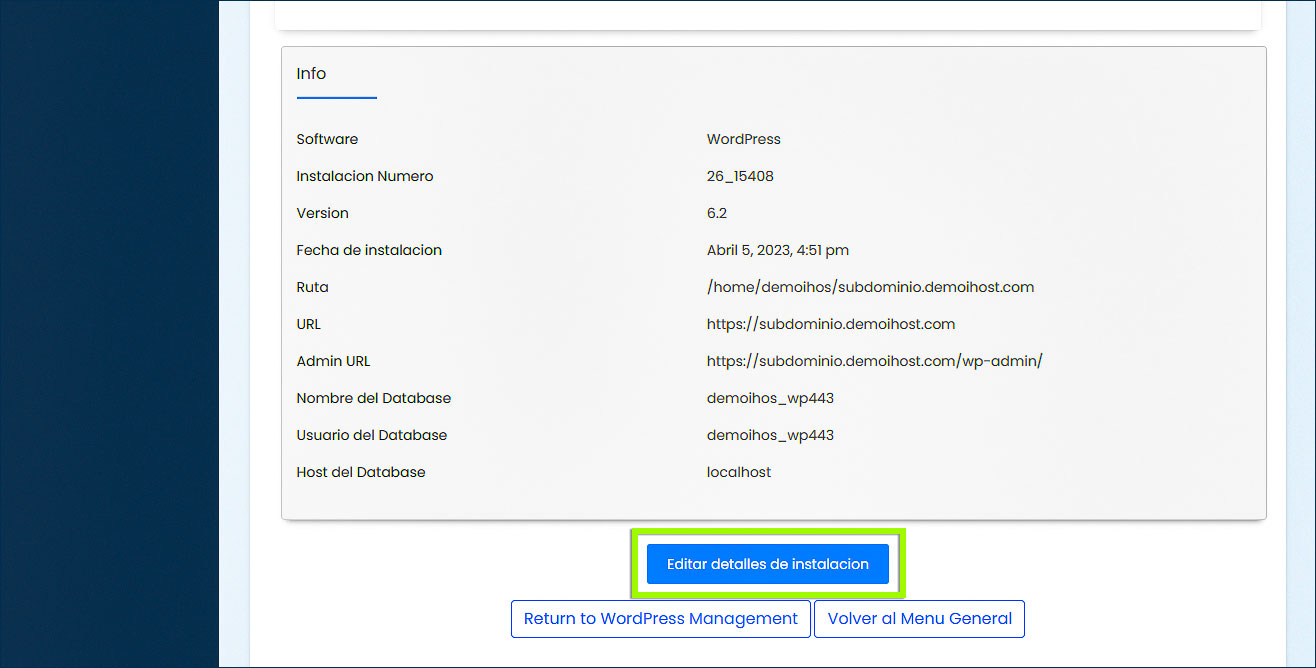Click the Ruta row label

(312, 287)
